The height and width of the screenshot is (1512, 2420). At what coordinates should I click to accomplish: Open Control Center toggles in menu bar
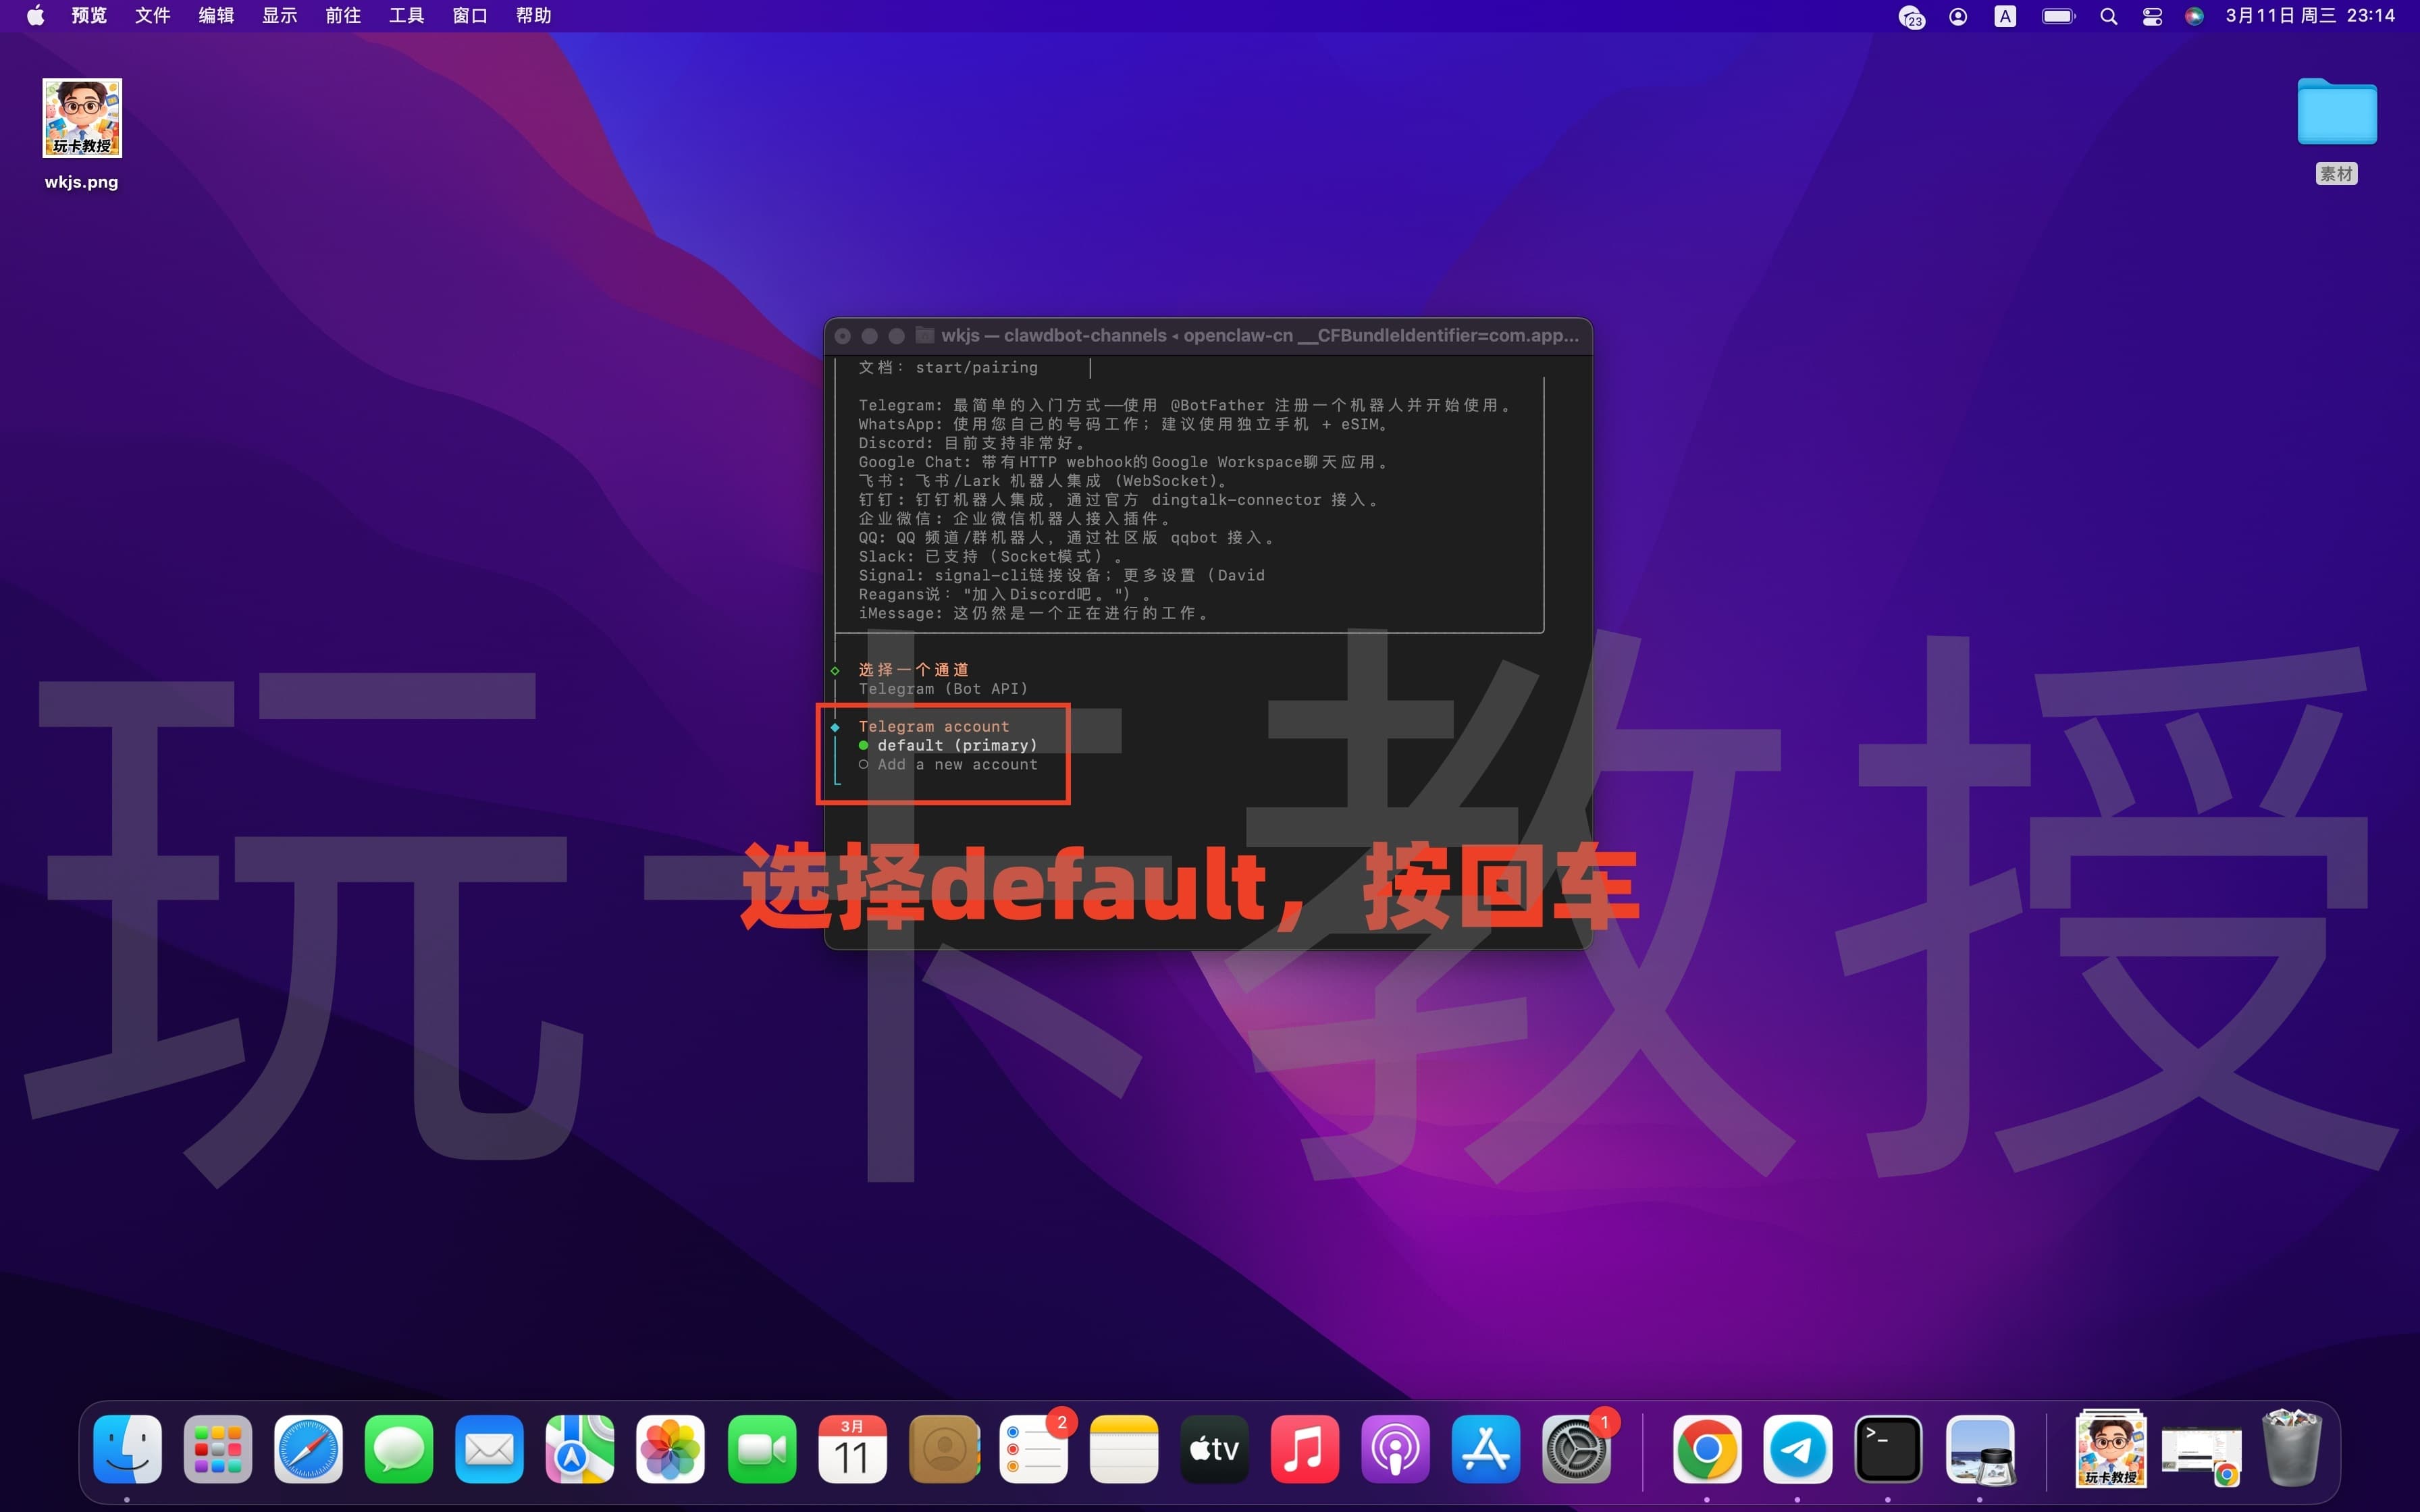2151,16
